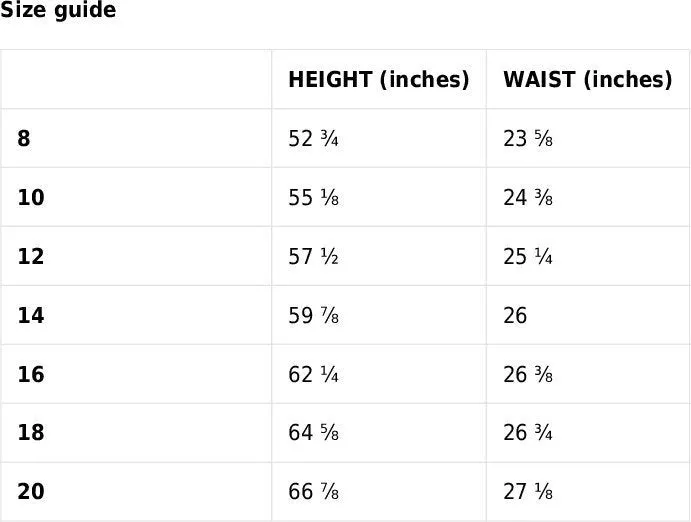The width and height of the screenshot is (691, 522).
Task: Select the 24 ⅜ waist cell
Action: click(528, 197)
